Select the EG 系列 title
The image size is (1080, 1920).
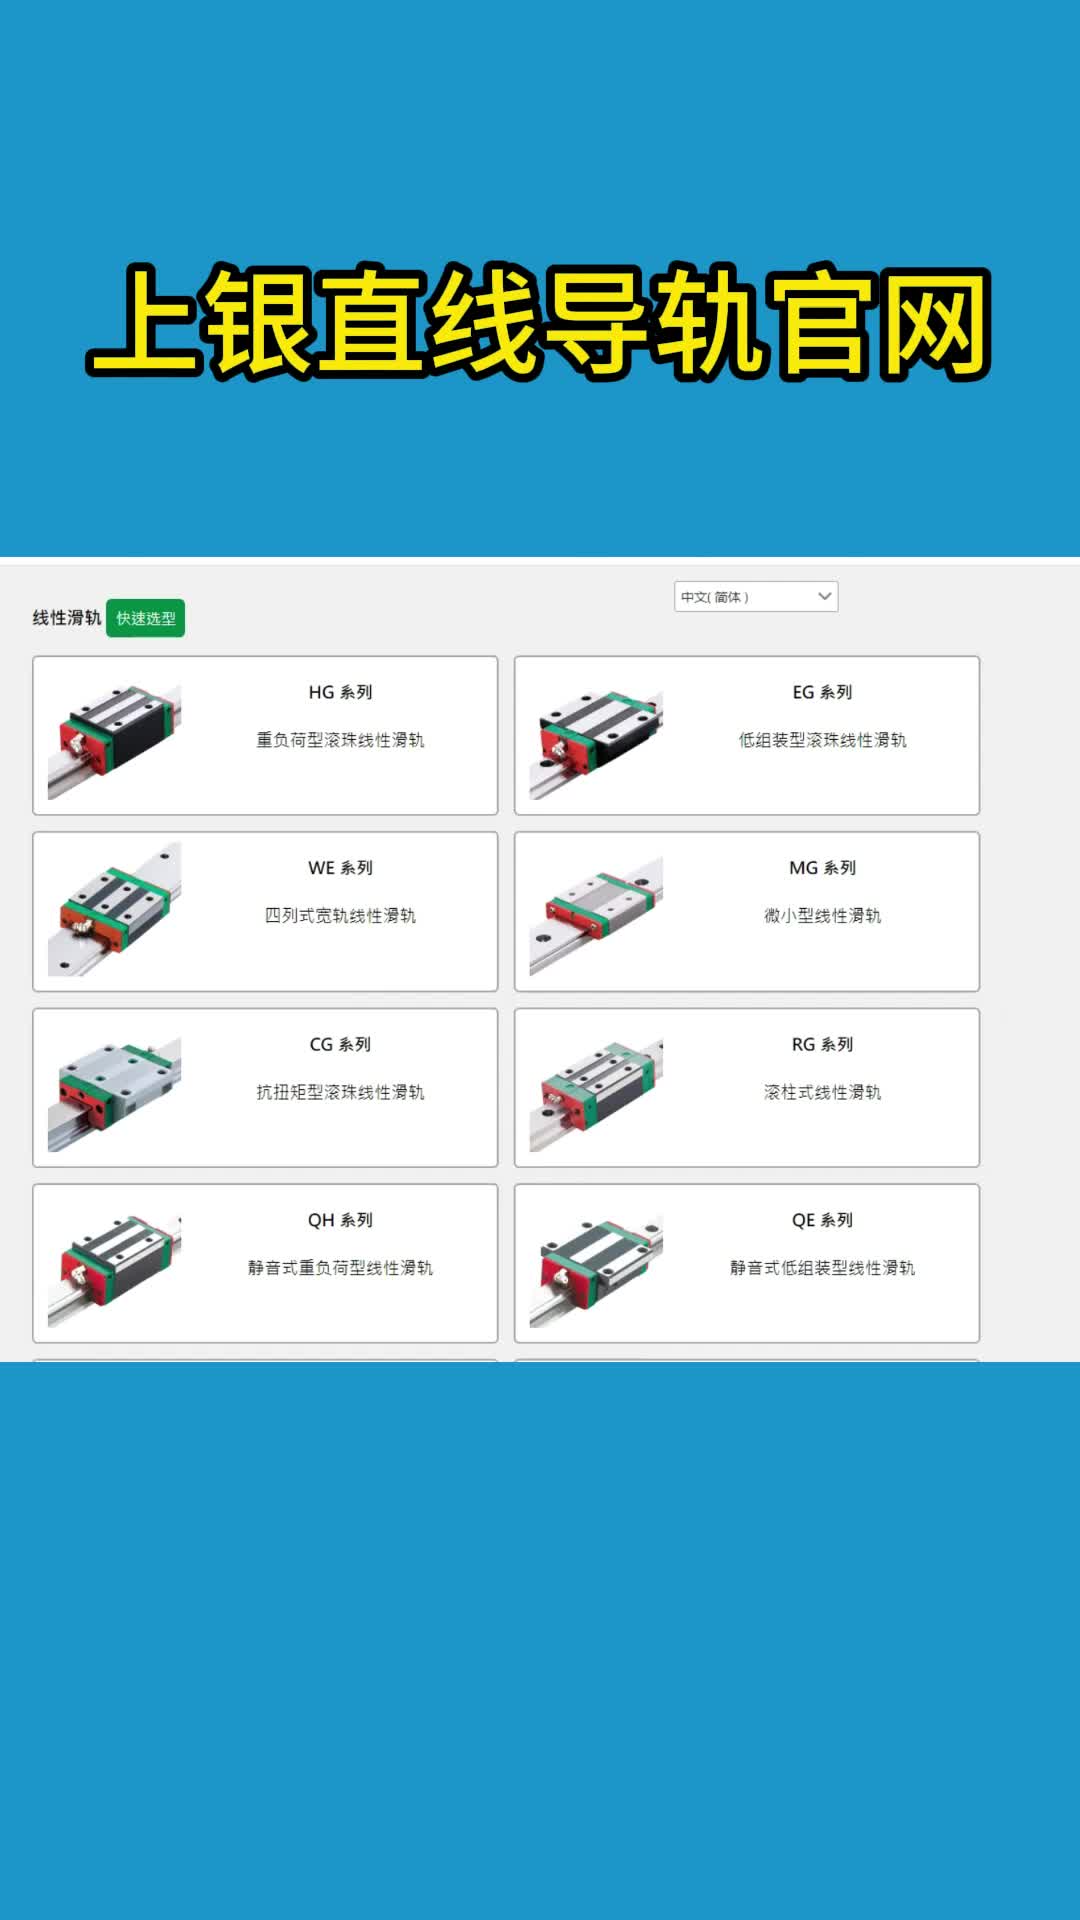[822, 692]
